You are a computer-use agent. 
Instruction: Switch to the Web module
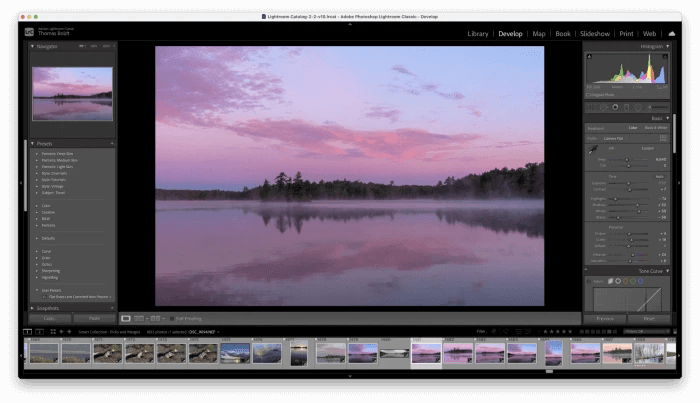tap(649, 33)
